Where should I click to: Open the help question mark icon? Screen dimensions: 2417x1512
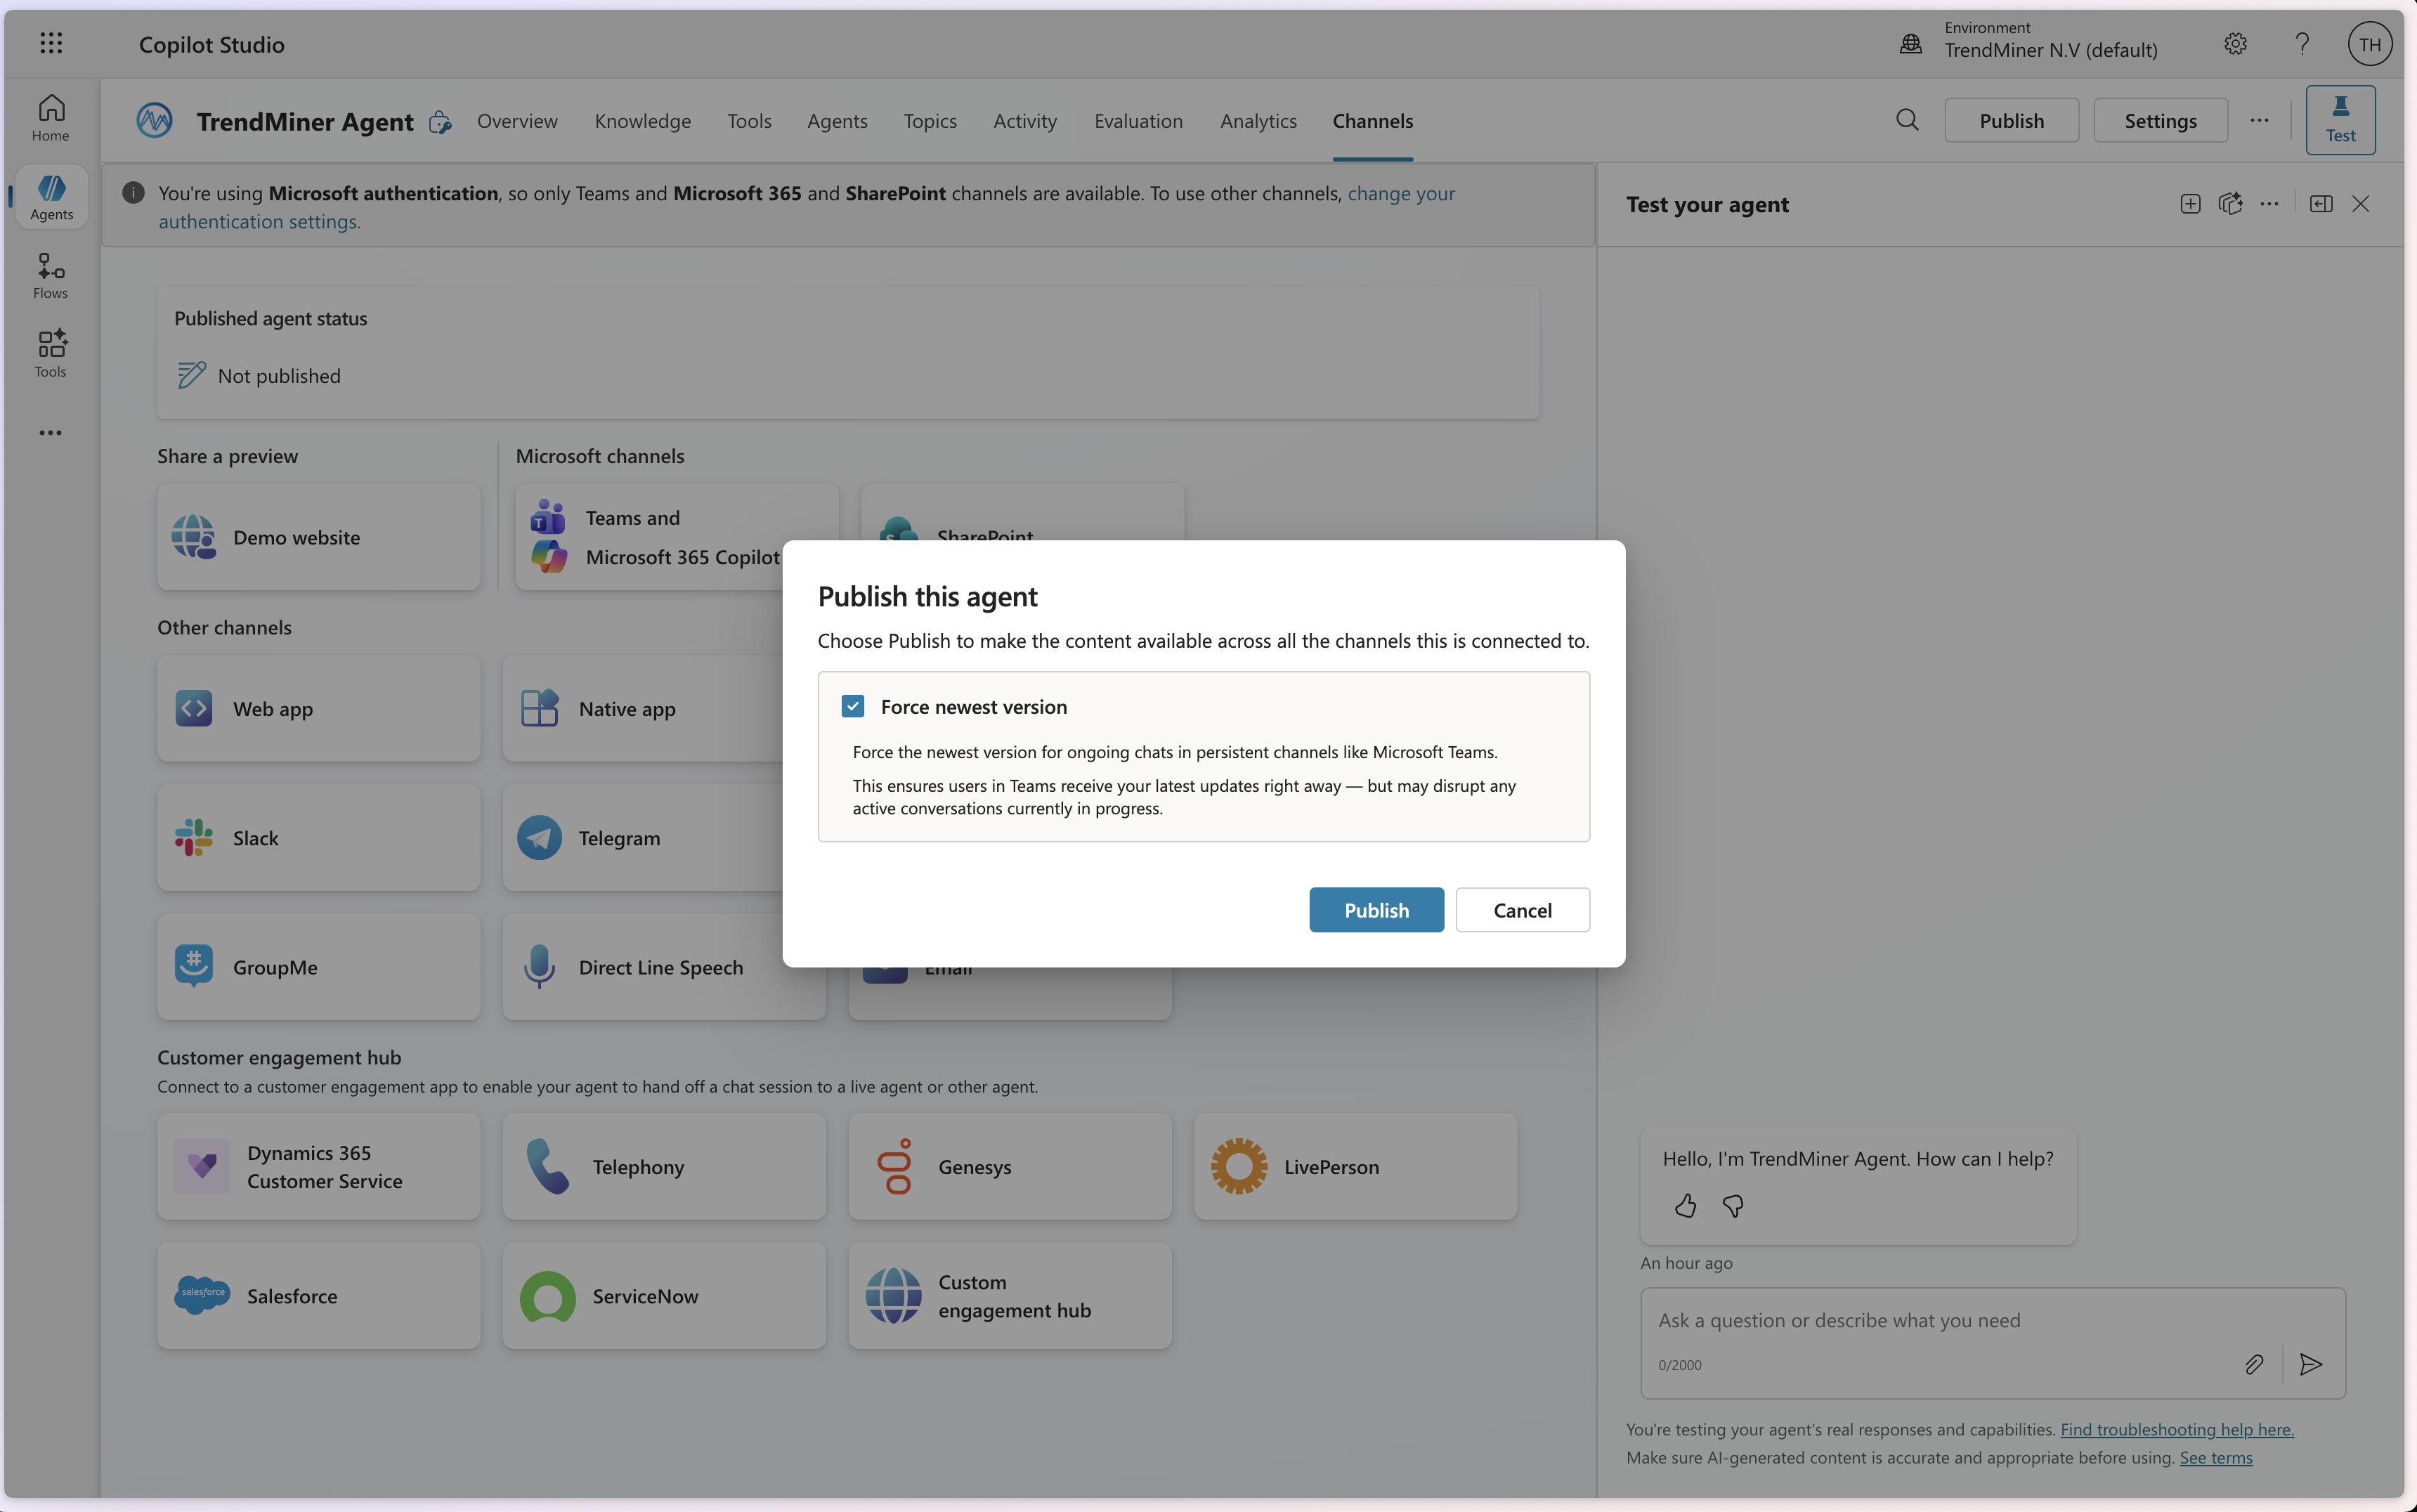click(x=2302, y=44)
